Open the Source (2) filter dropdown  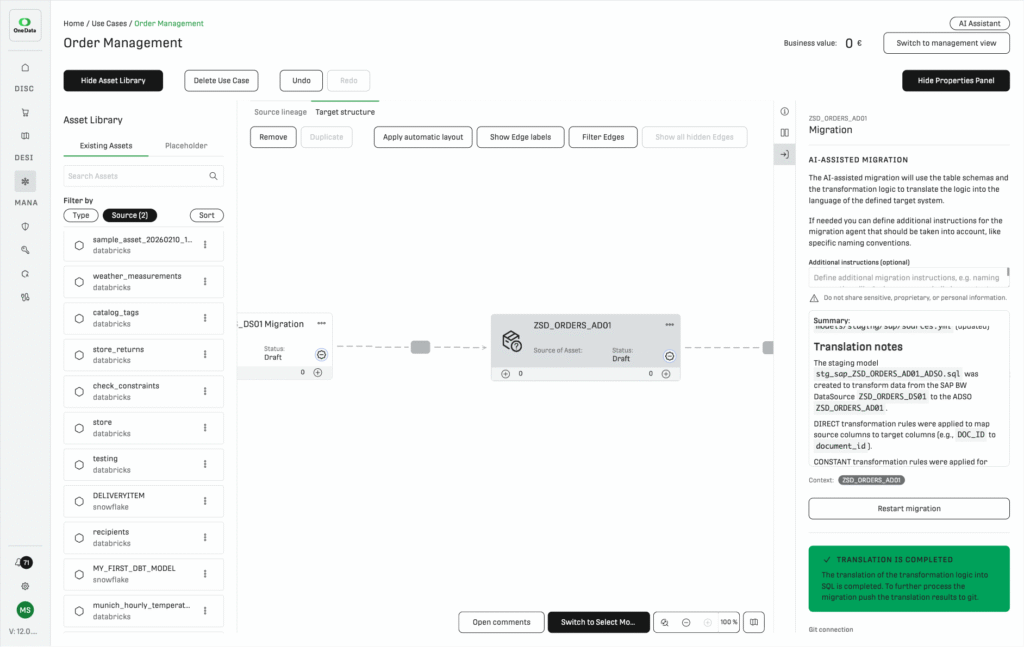tap(129, 215)
